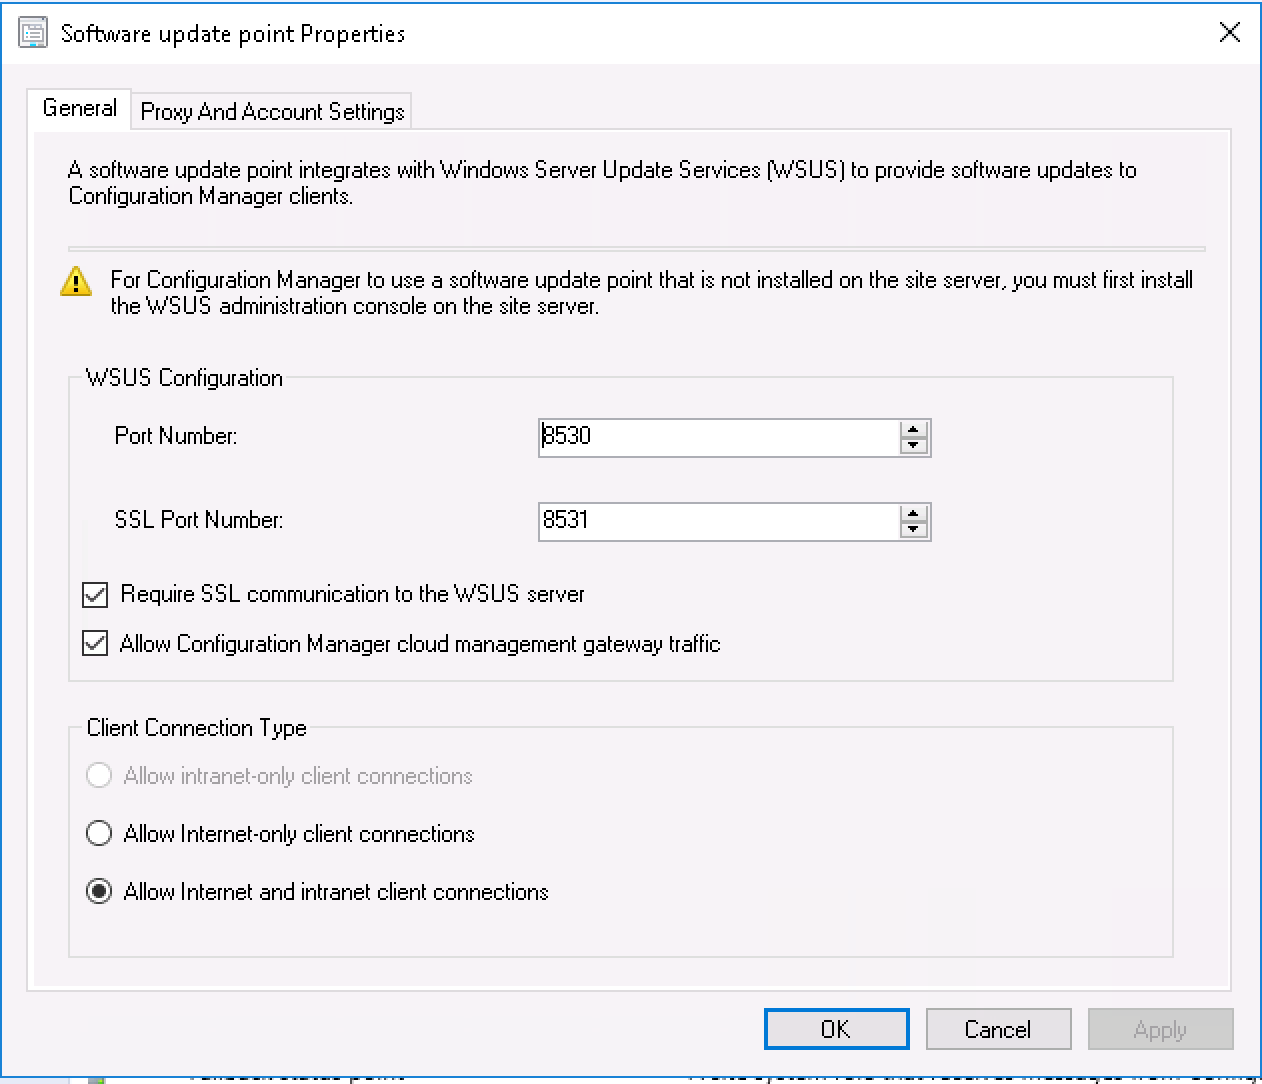The image size is (1262, 1084).
Task: Click inside the SSL Port Number field
Action: click(x=718, y=521)
